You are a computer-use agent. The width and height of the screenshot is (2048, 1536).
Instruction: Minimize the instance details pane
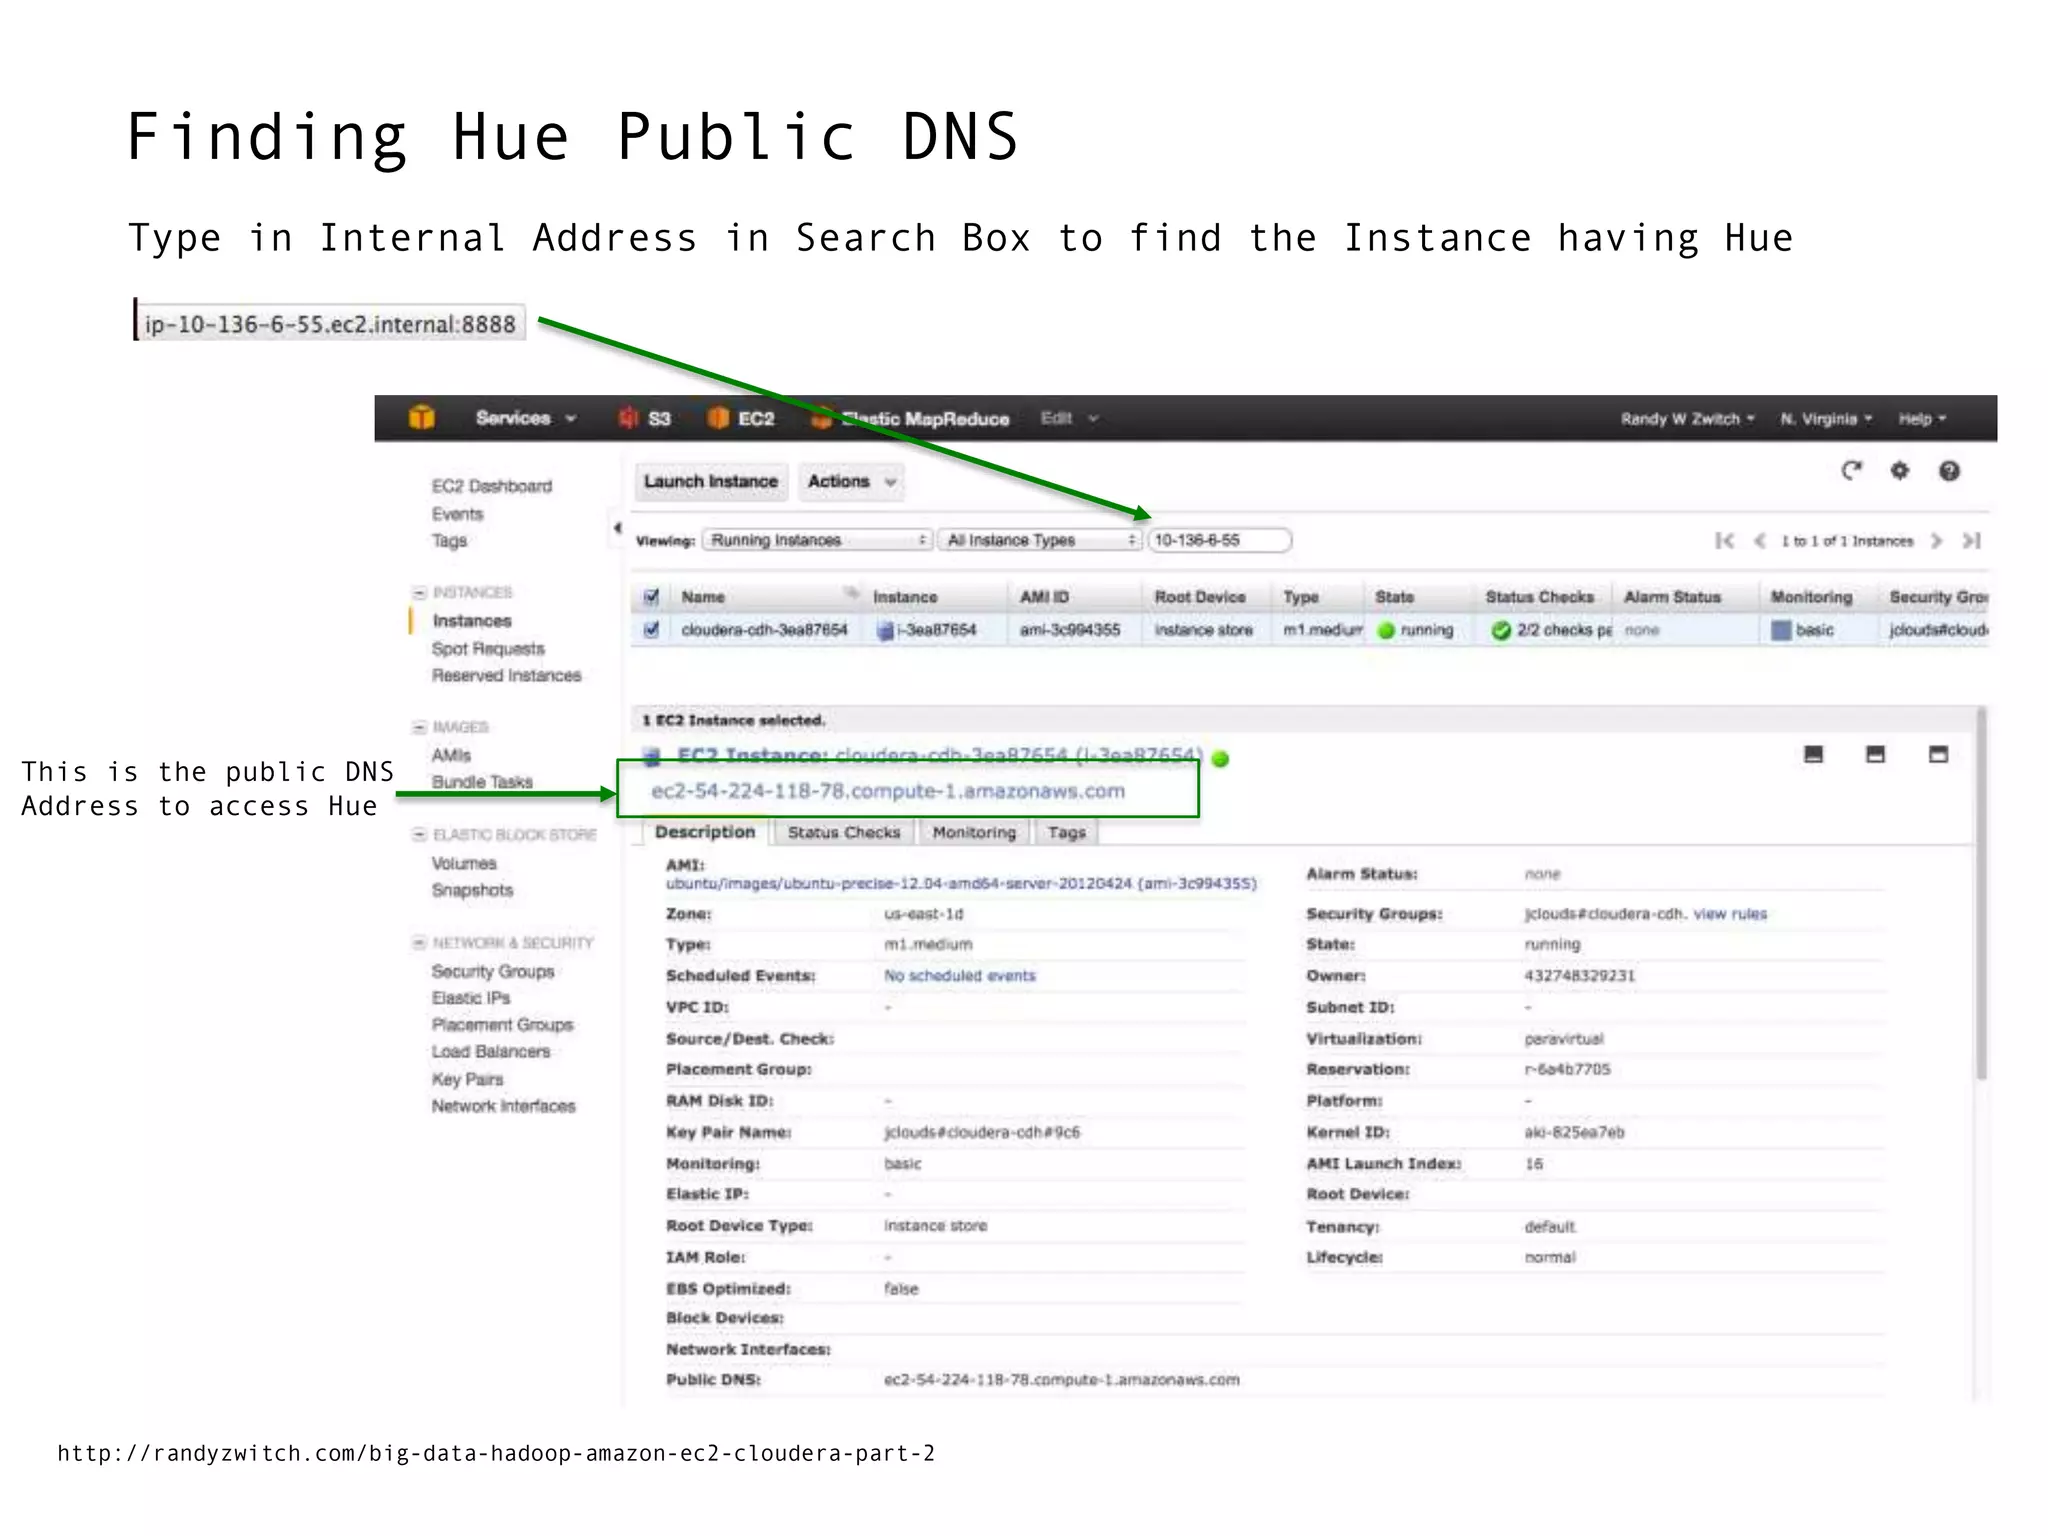pos(1813,754)
